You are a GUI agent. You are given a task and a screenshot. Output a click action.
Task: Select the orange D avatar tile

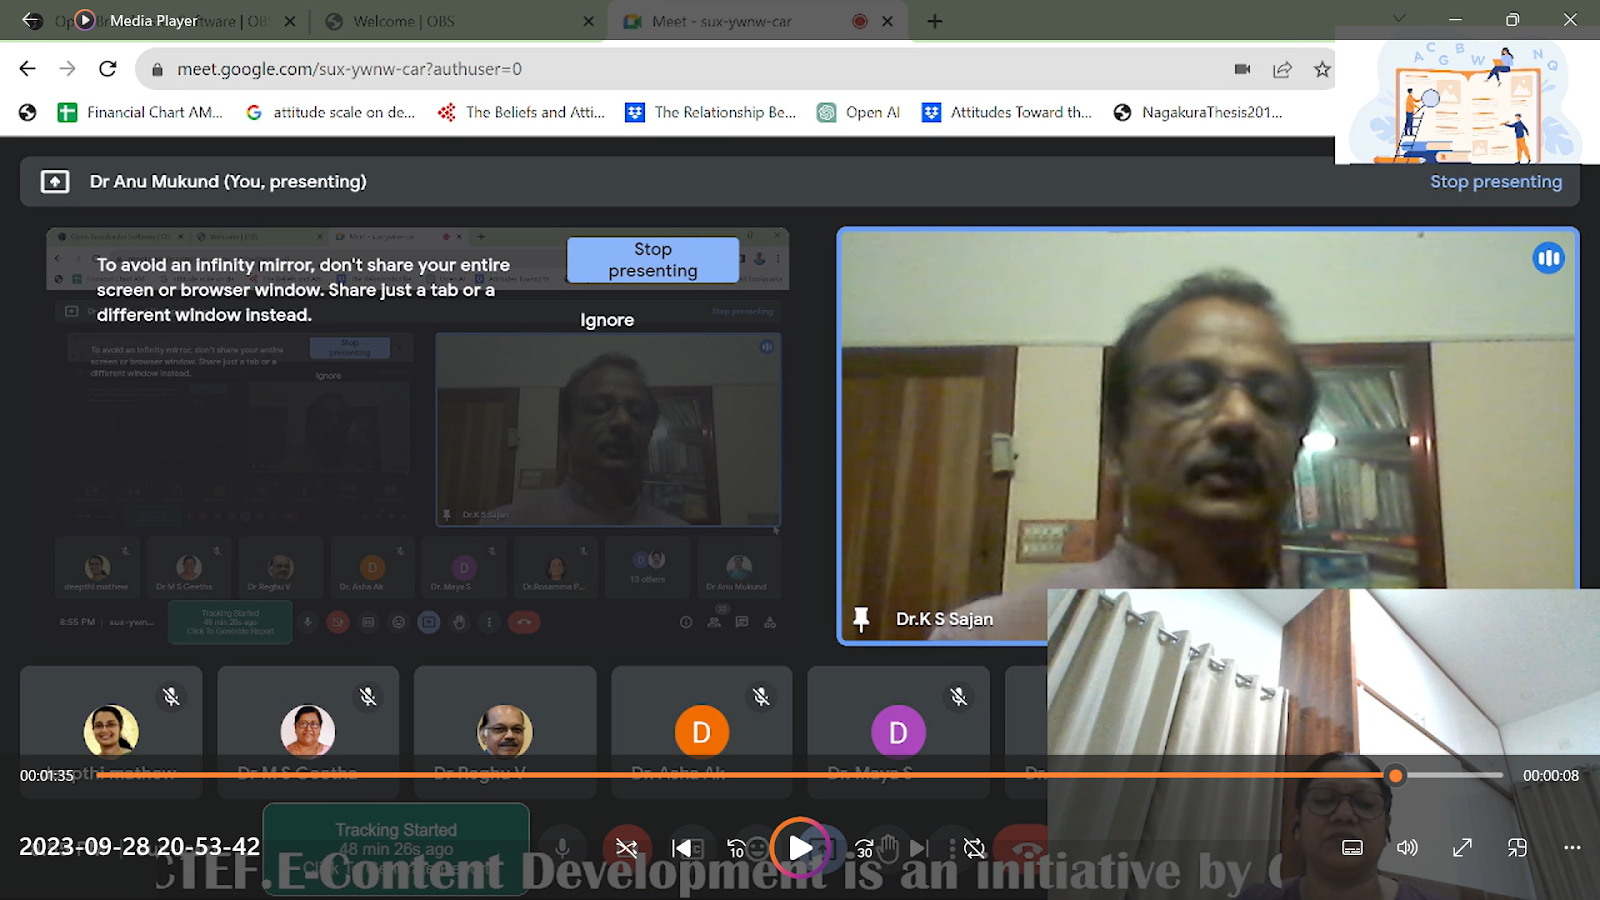pyautogui.click(x=702, y=730)
